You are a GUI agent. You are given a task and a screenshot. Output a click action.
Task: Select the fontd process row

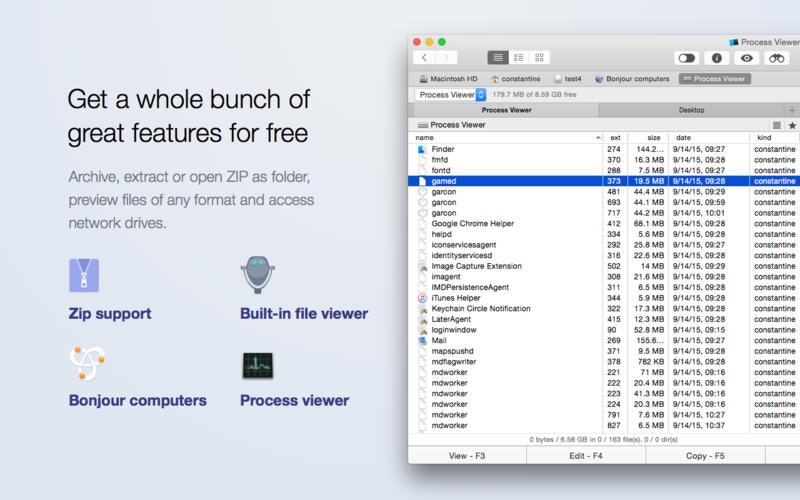[604, 170]
